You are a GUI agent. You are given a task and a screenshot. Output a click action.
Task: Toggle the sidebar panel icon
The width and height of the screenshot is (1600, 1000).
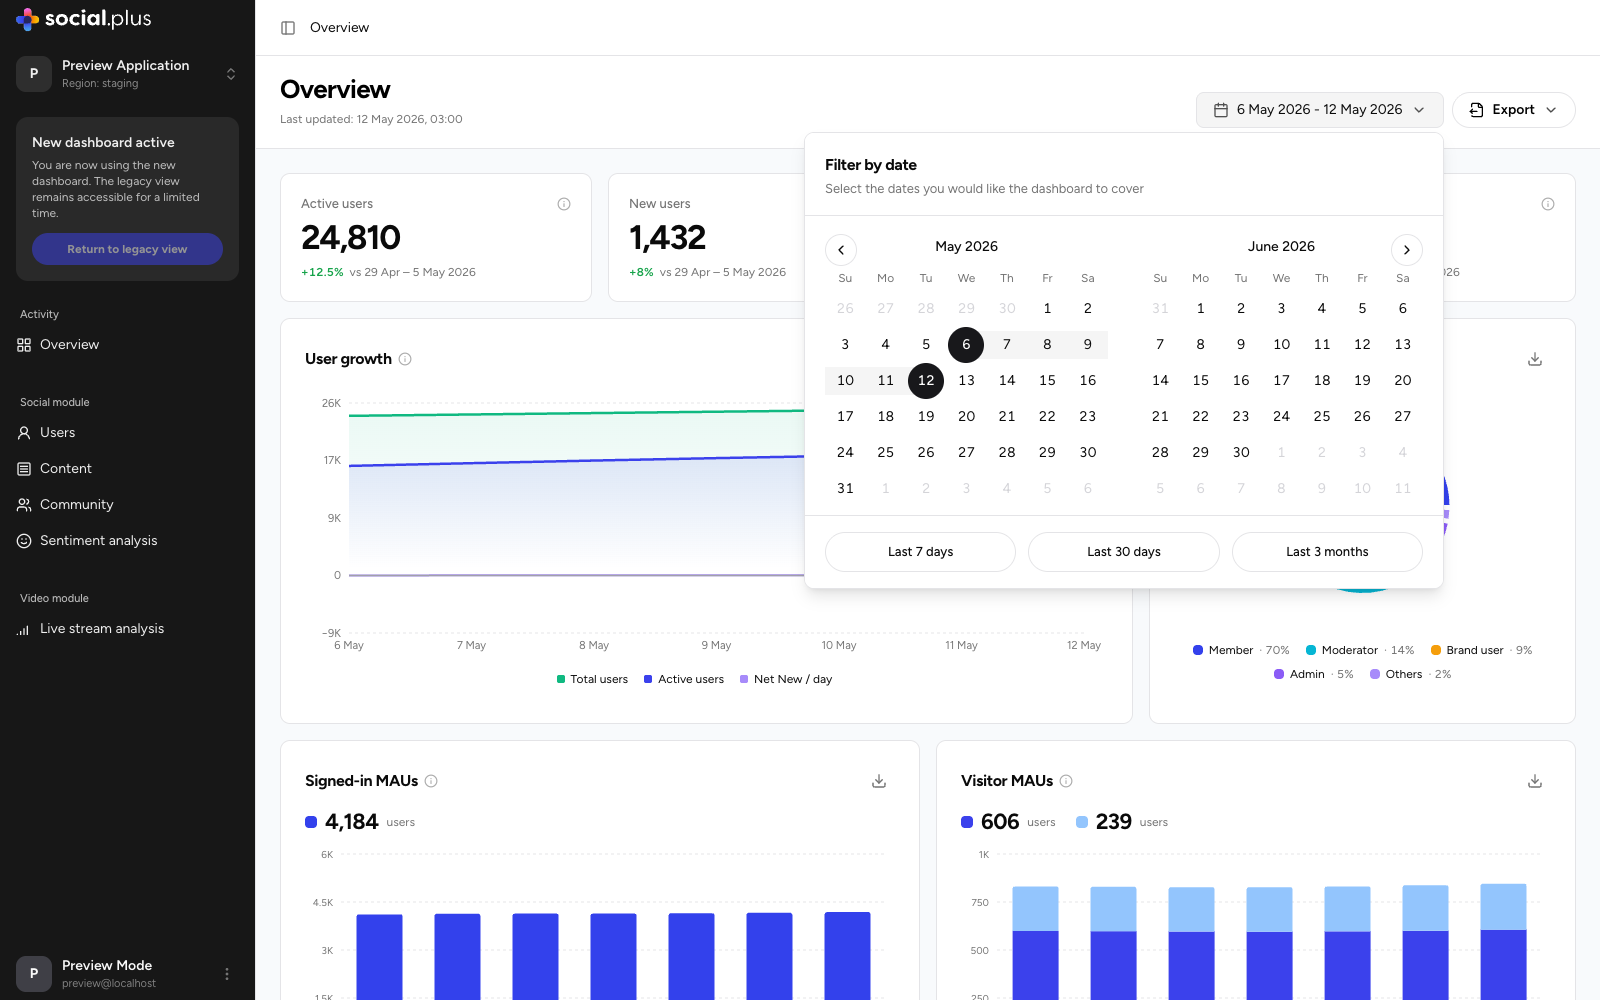(x=288, y=28)
